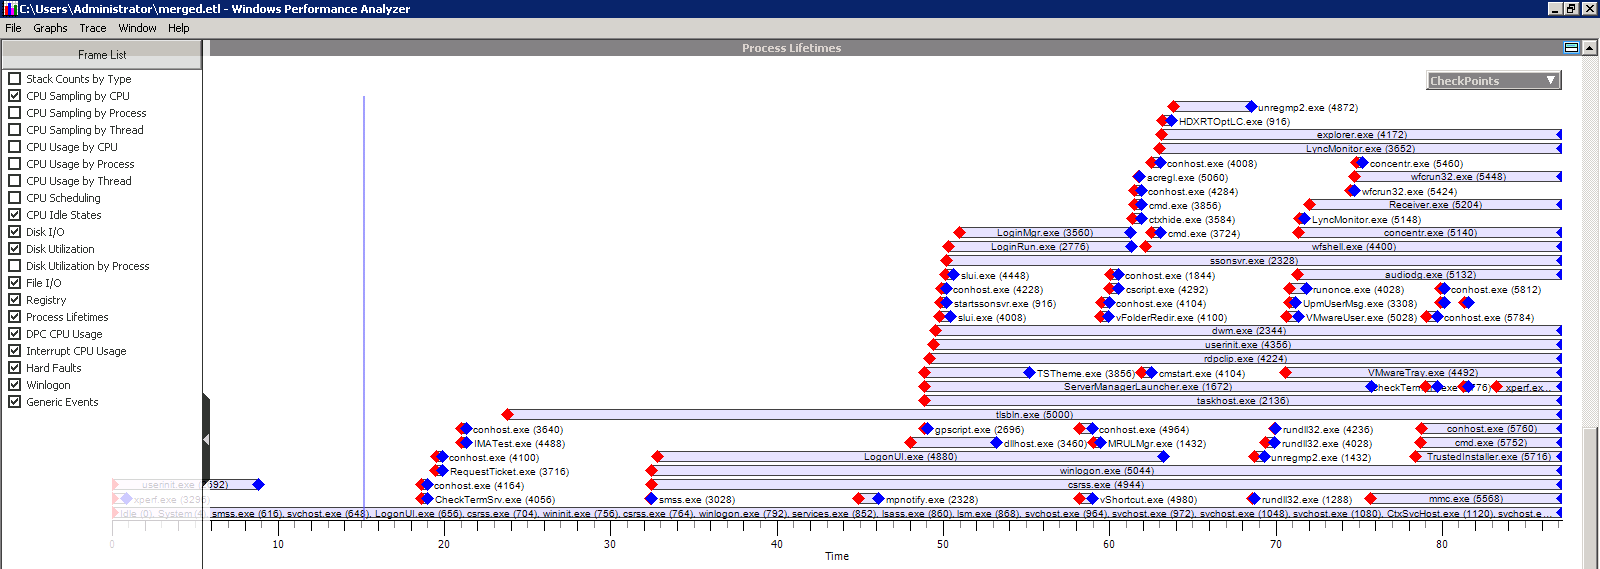Hide the Process Lifetimes graph via checkbox
Viewport: 1600px width, 569px height.
tap(14, 316)
